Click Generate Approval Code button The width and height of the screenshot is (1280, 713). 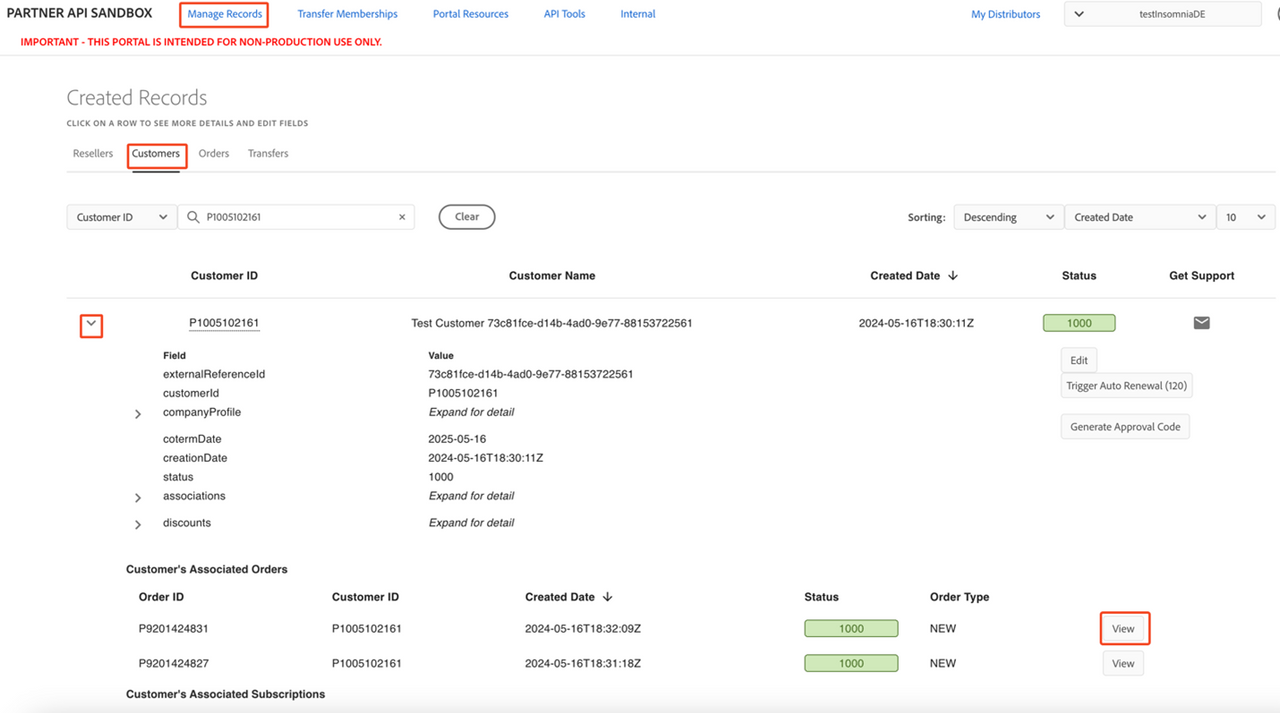pyautogui.click(x=1125, y=427)
